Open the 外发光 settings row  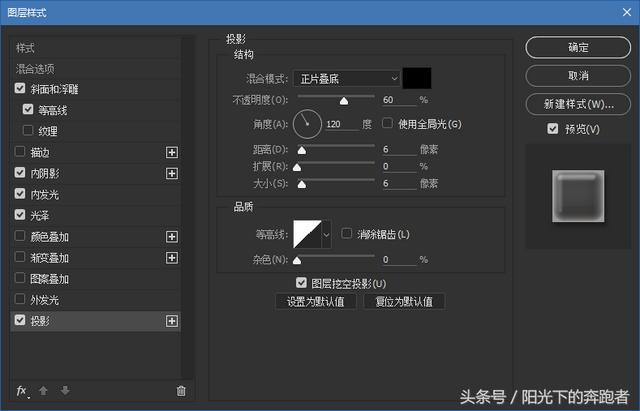[x=95, y=300]
